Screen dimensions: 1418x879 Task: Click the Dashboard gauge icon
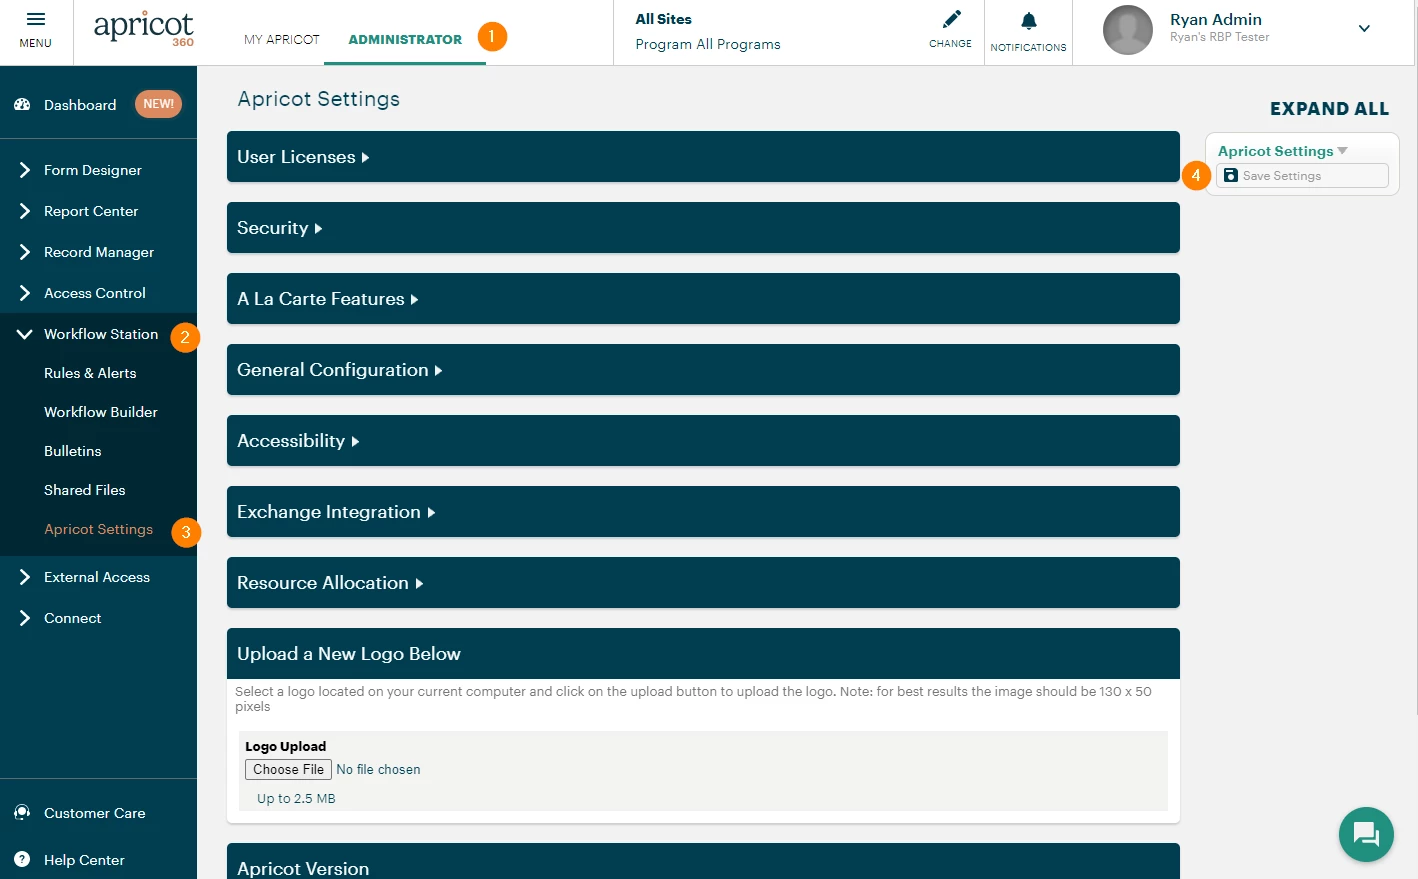pos(22,105)
